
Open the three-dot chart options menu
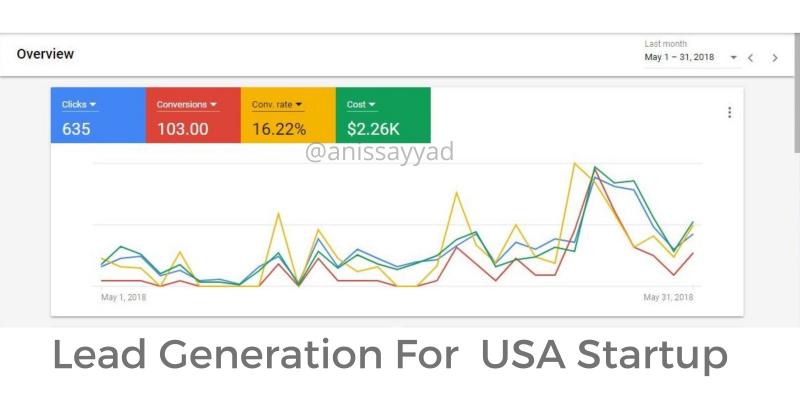click(729, 113)
